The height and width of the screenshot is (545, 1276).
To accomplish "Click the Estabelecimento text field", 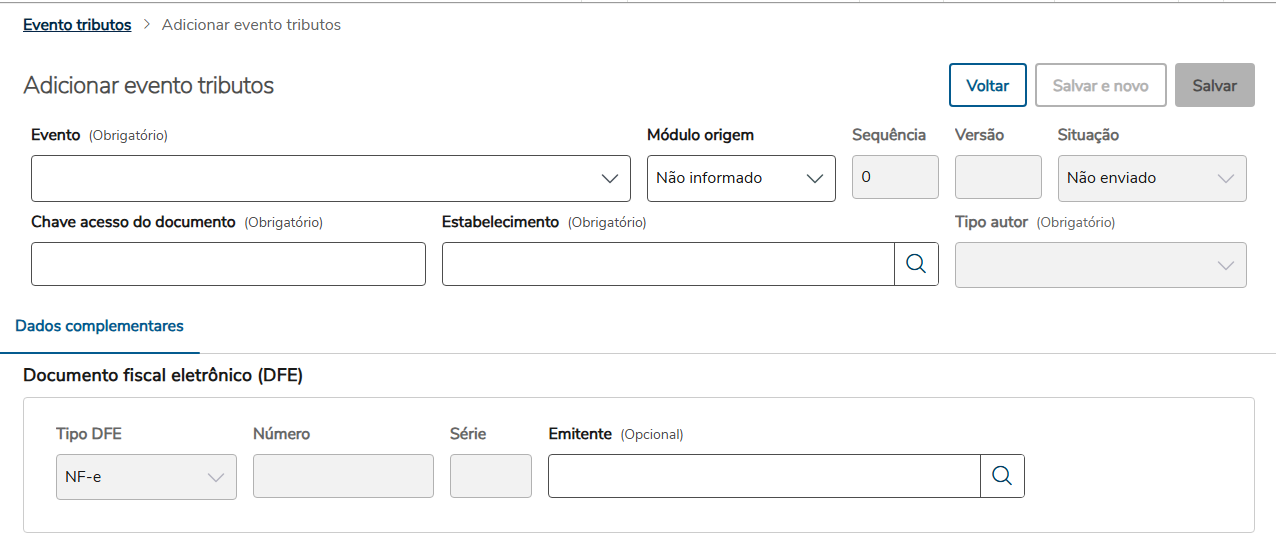I will click(x=668, y=264).
